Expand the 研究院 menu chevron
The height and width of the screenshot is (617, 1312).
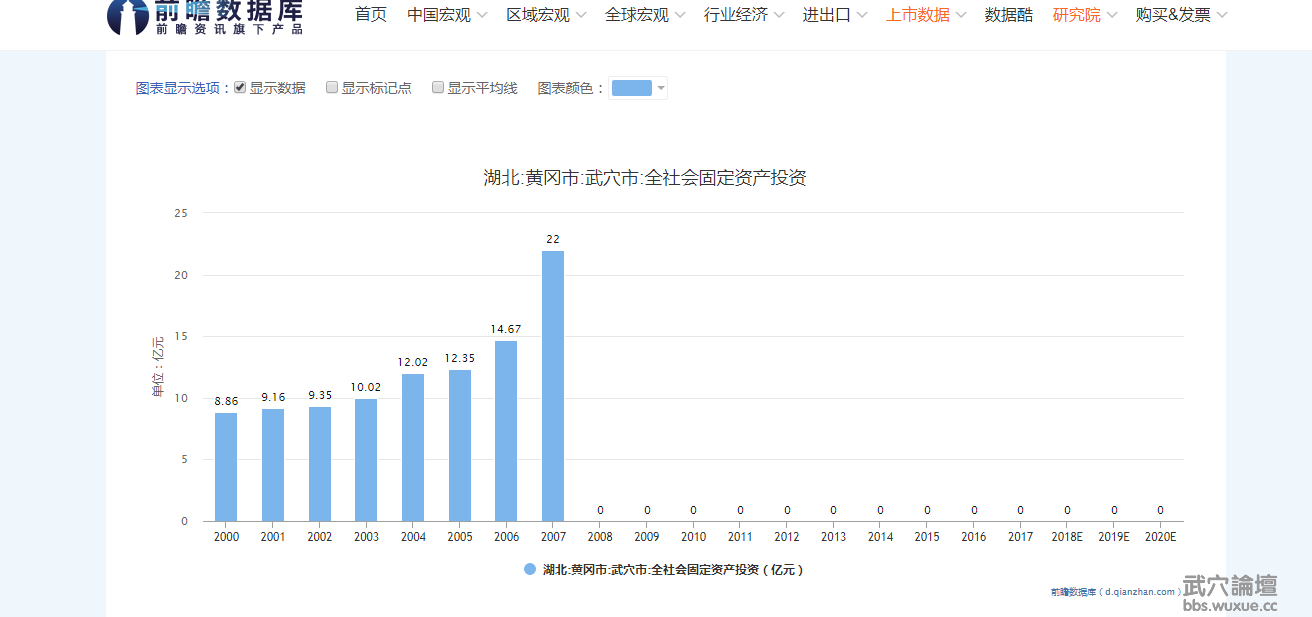pyautogui.click(x=1112, y=15)
